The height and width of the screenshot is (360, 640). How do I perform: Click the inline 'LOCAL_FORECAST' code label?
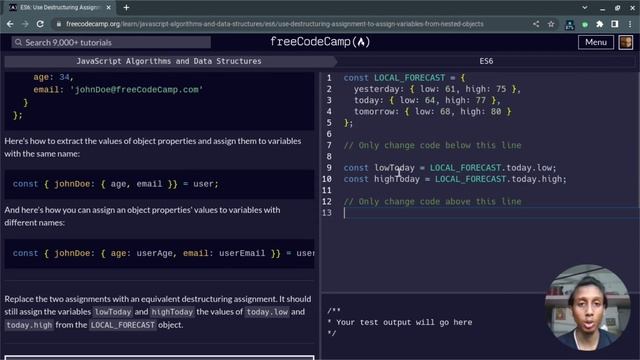coord(122,325)
